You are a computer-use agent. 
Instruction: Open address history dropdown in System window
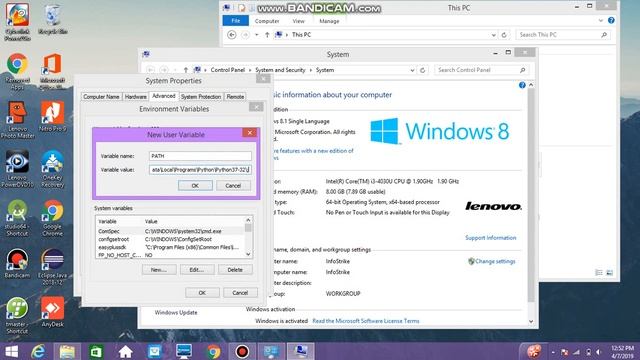pos(412,70)
